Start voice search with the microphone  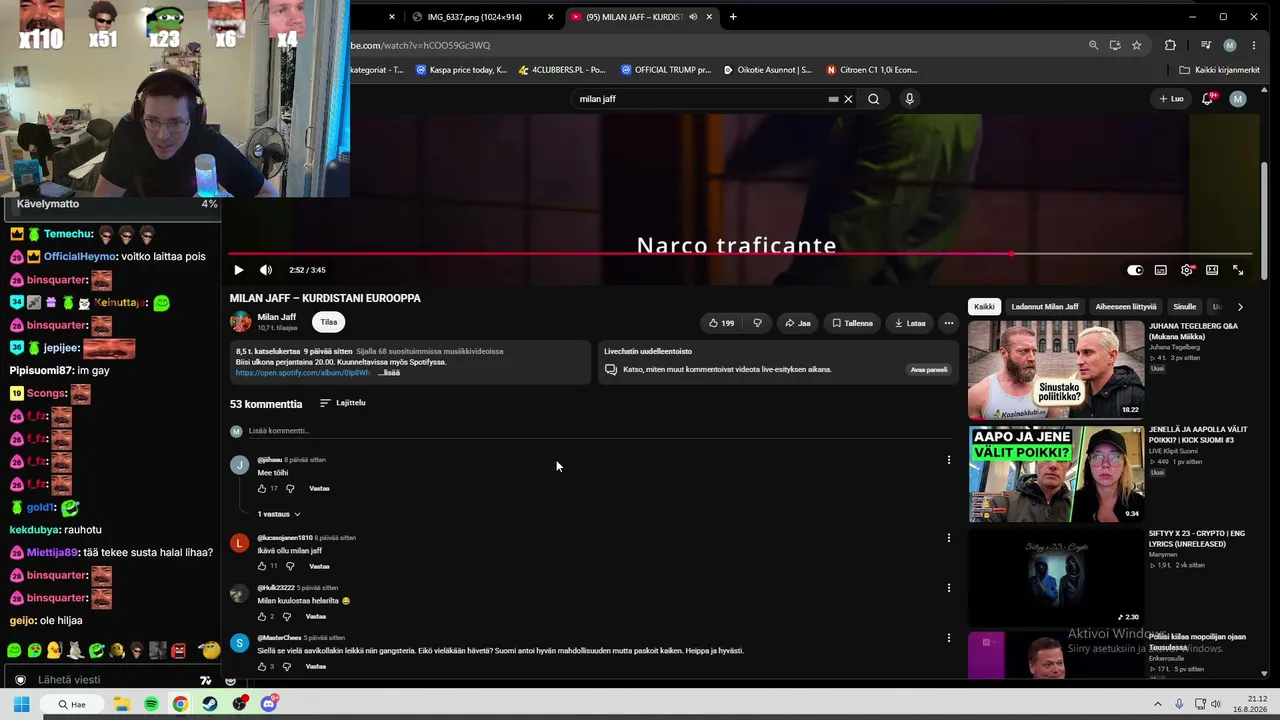(909, 99)
